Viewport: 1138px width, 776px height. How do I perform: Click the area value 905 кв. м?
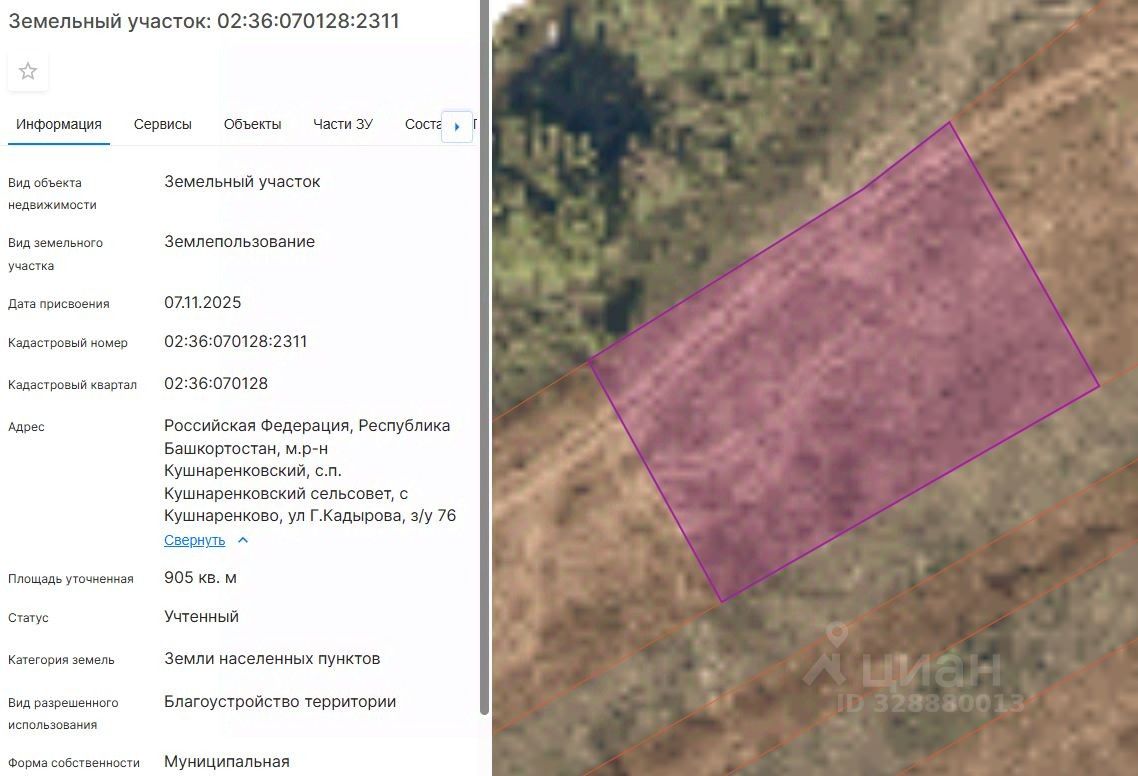[200, 577]
